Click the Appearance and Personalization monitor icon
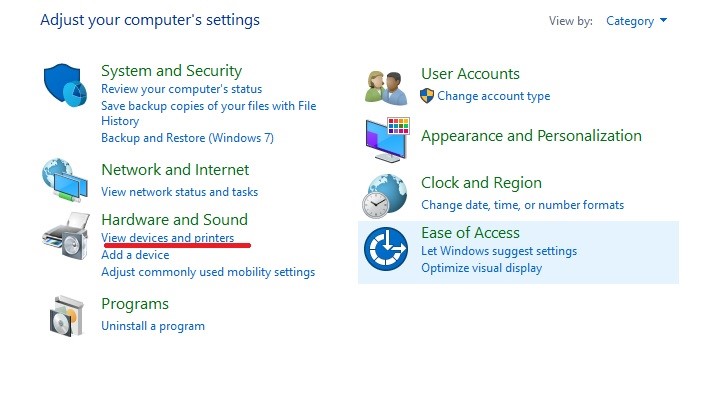Screen dimensions: 709x411 387,139
